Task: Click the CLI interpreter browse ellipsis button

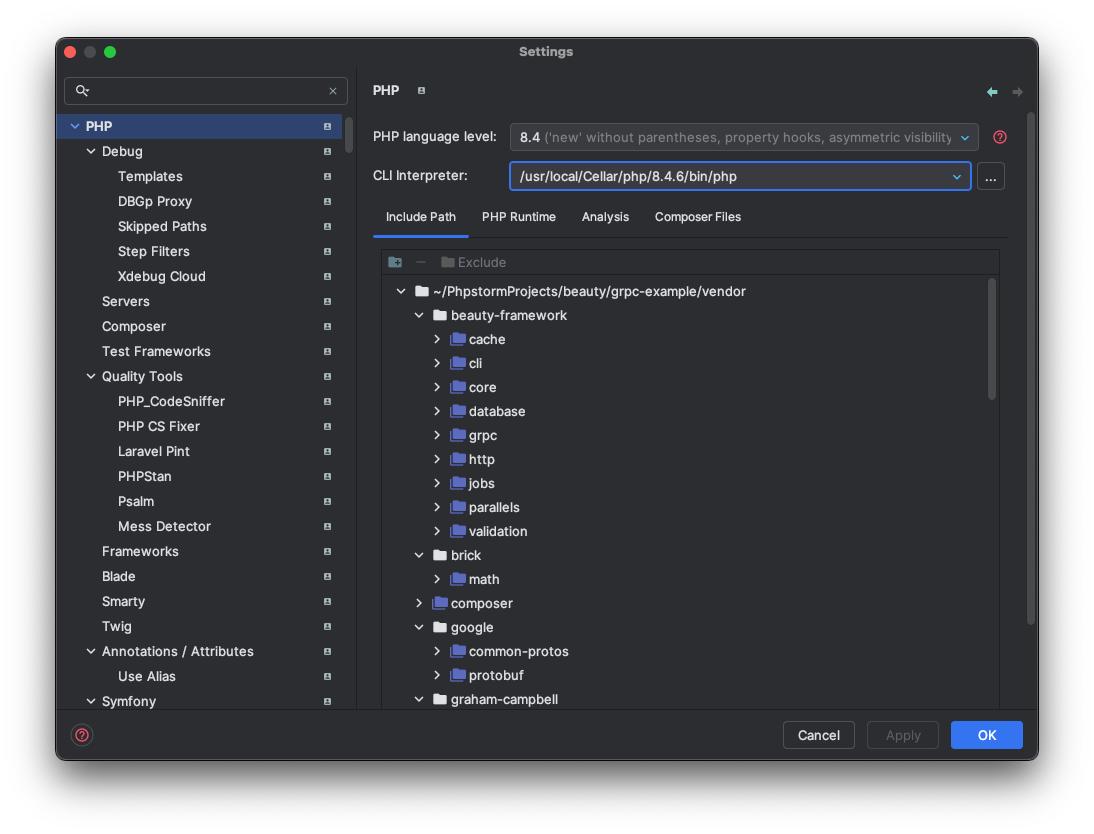Action: (x=991, y=177)
